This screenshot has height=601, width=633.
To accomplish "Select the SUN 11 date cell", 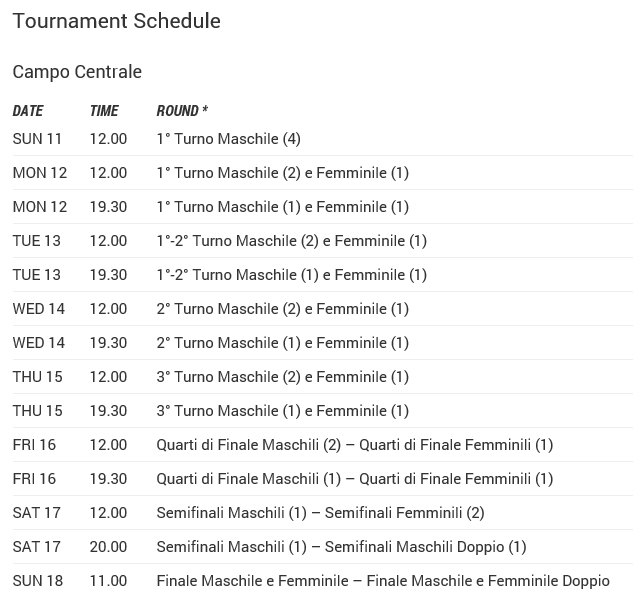I will (37, 139).
